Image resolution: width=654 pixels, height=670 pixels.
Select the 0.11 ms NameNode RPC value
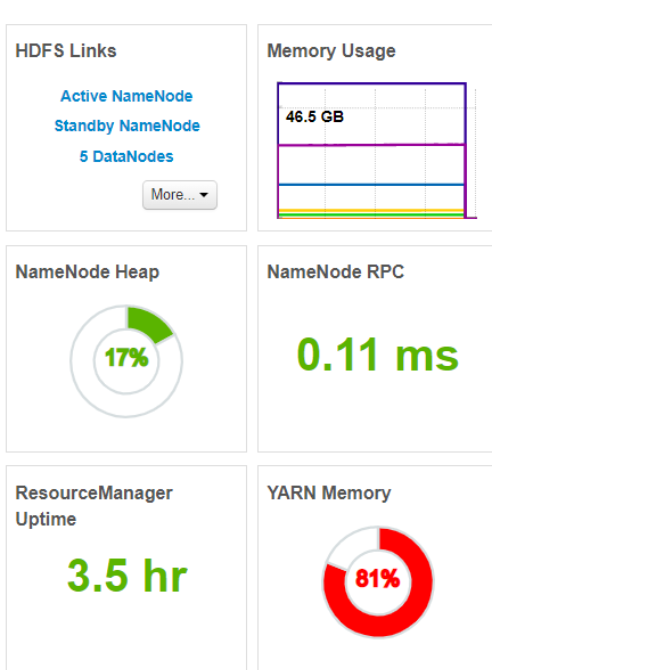coord(378,355)
